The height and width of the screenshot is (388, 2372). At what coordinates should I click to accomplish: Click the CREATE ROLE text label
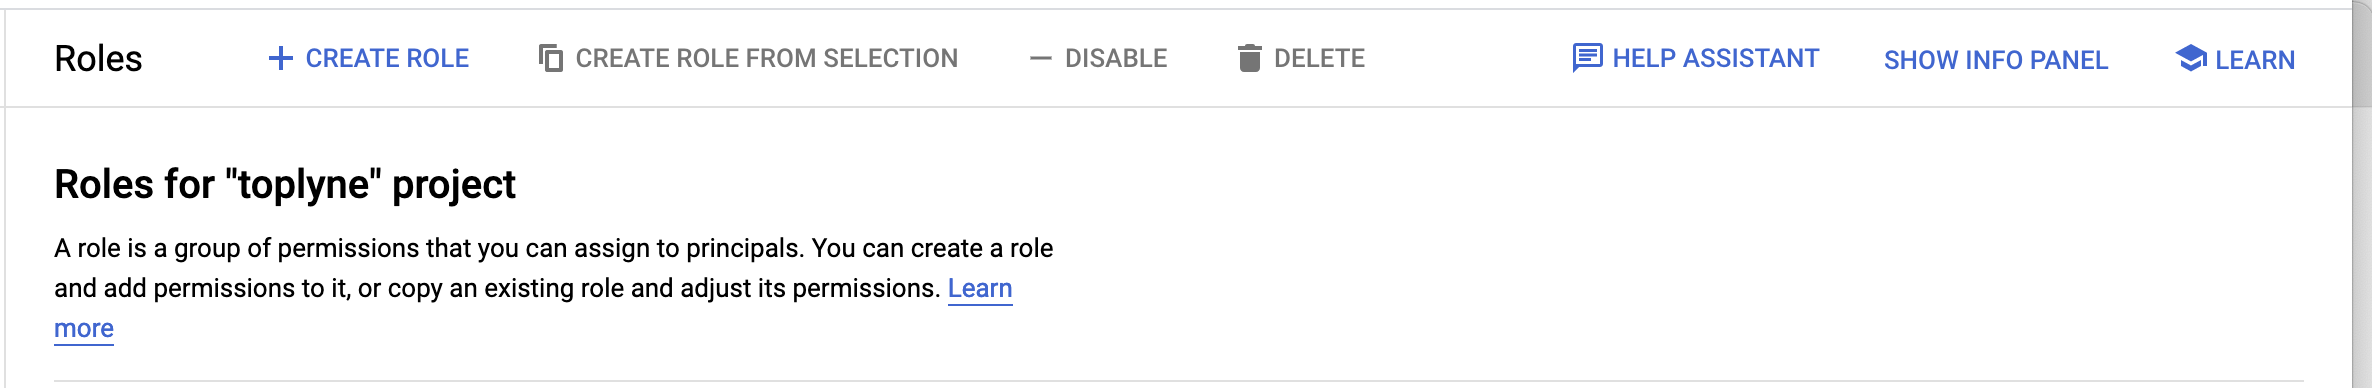pyautogui.click(x=387, y=58)
